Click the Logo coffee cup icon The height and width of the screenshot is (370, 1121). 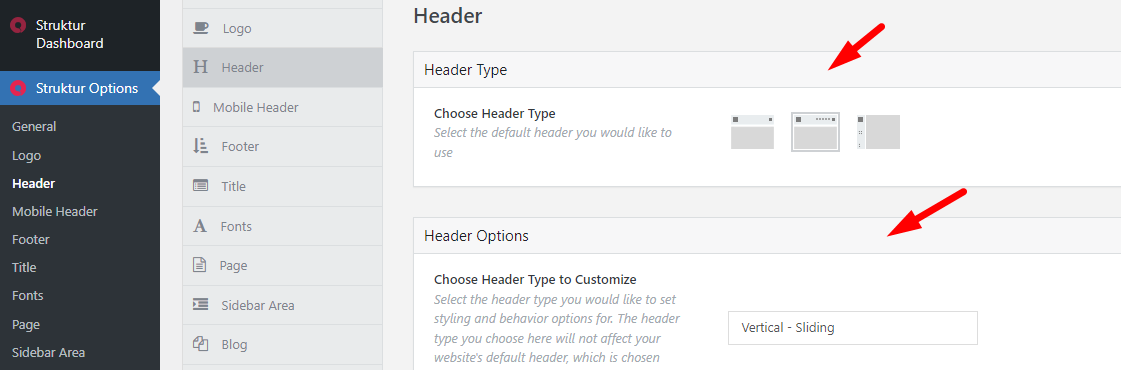click(x=201, y=28)
